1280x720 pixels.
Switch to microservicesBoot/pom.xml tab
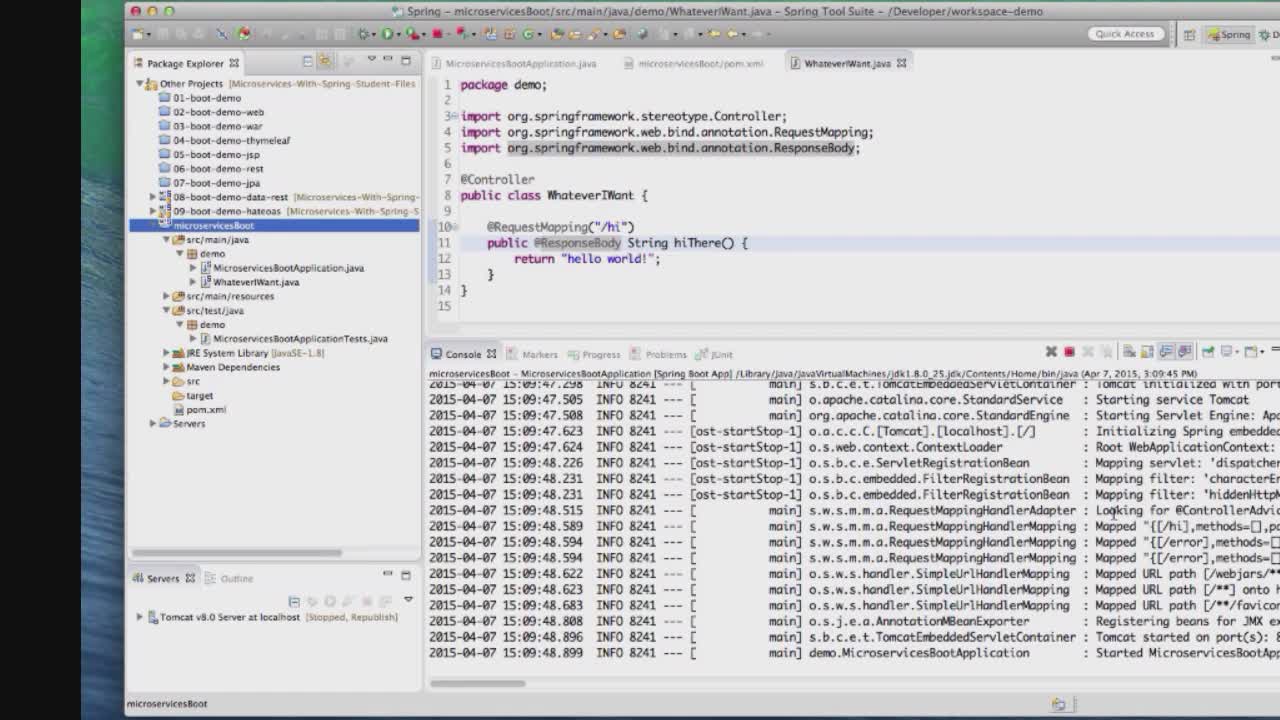[700, 63]
